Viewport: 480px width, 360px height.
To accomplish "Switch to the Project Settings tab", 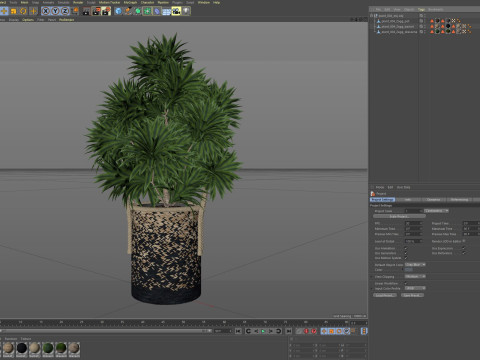I will click(x=382, y=200).
